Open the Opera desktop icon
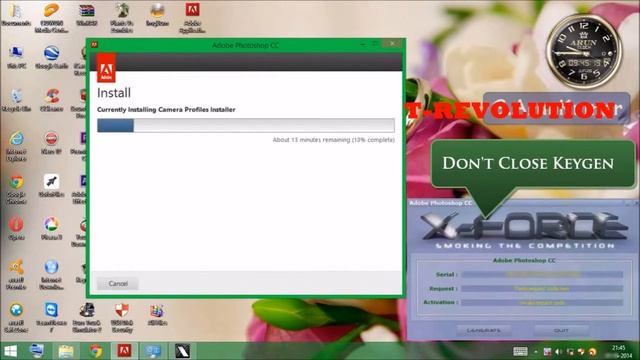 (x=16, y=229)
